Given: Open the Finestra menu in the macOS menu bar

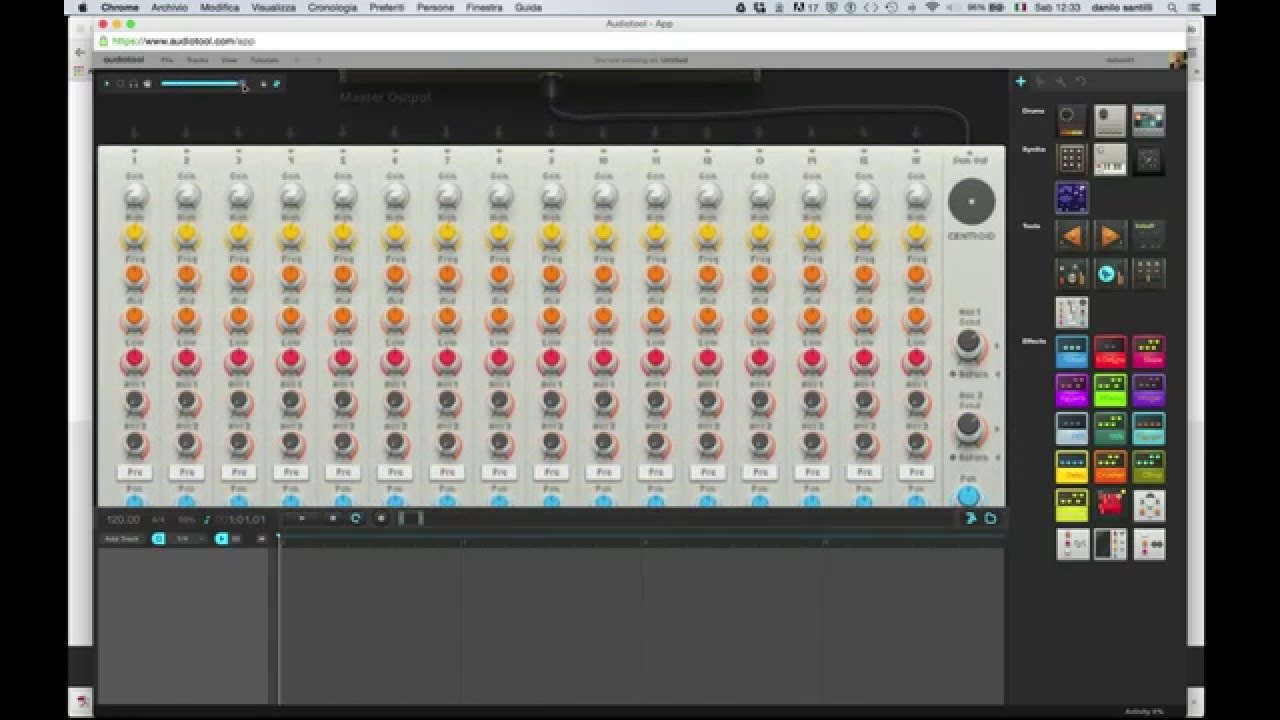Looking at the screenshot, I should (x=484, y=7).
